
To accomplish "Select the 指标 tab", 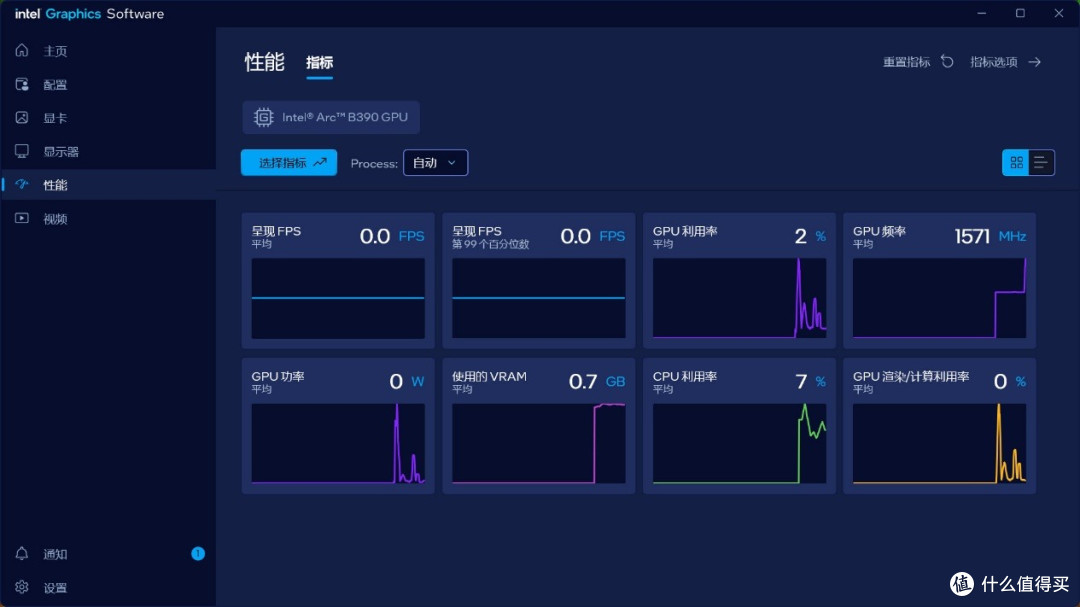I will 320,63.
